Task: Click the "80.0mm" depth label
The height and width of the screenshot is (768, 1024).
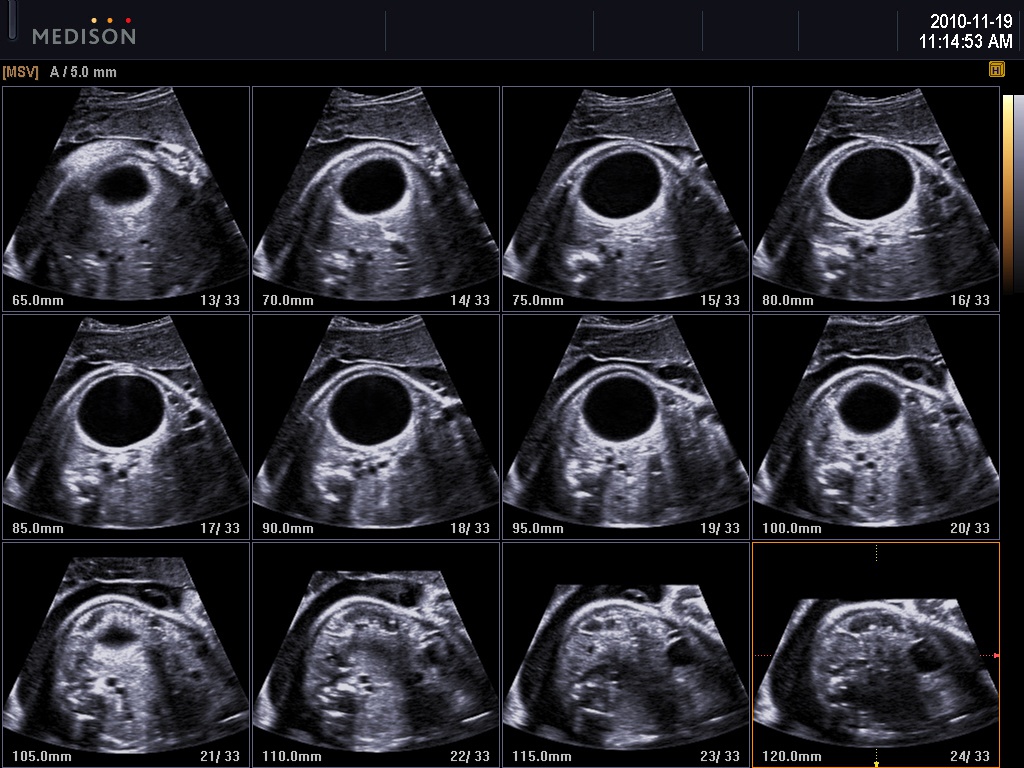Action: coord(788,300)
